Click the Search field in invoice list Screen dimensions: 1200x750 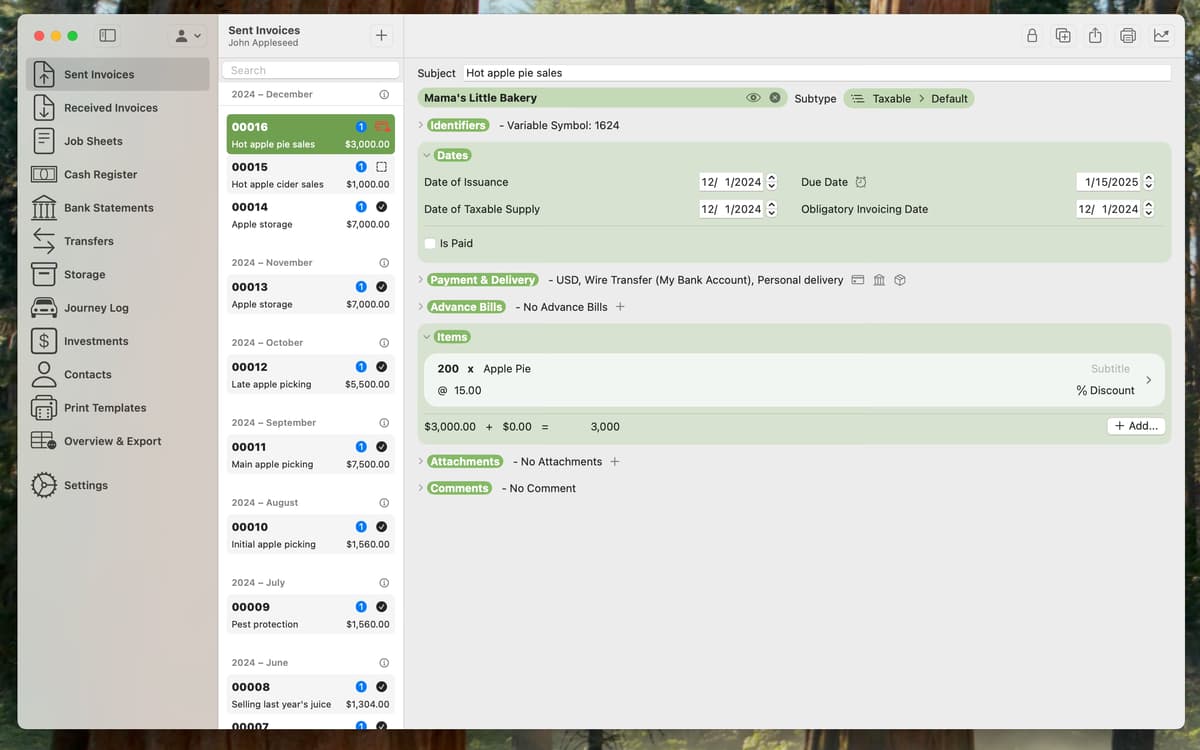tap(310, 70)
